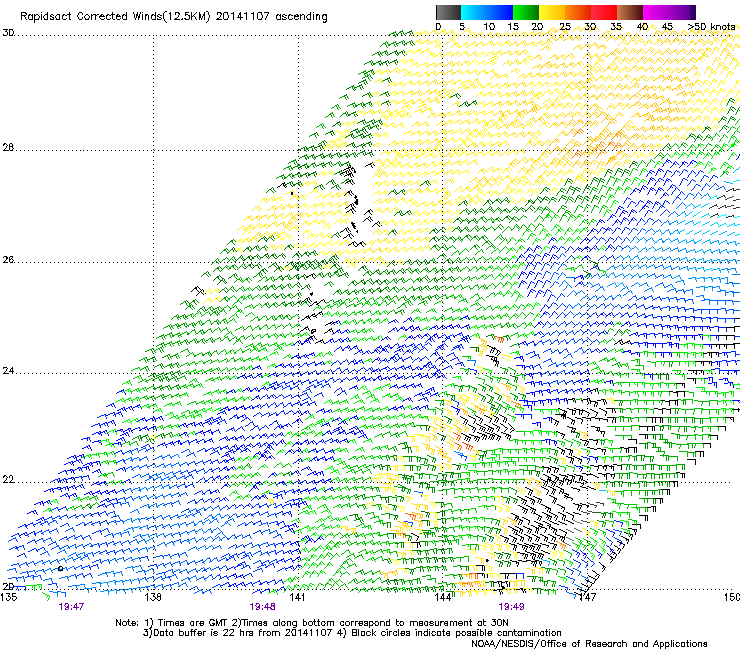Click the purple time stamp '19:47'

point(71,607)
